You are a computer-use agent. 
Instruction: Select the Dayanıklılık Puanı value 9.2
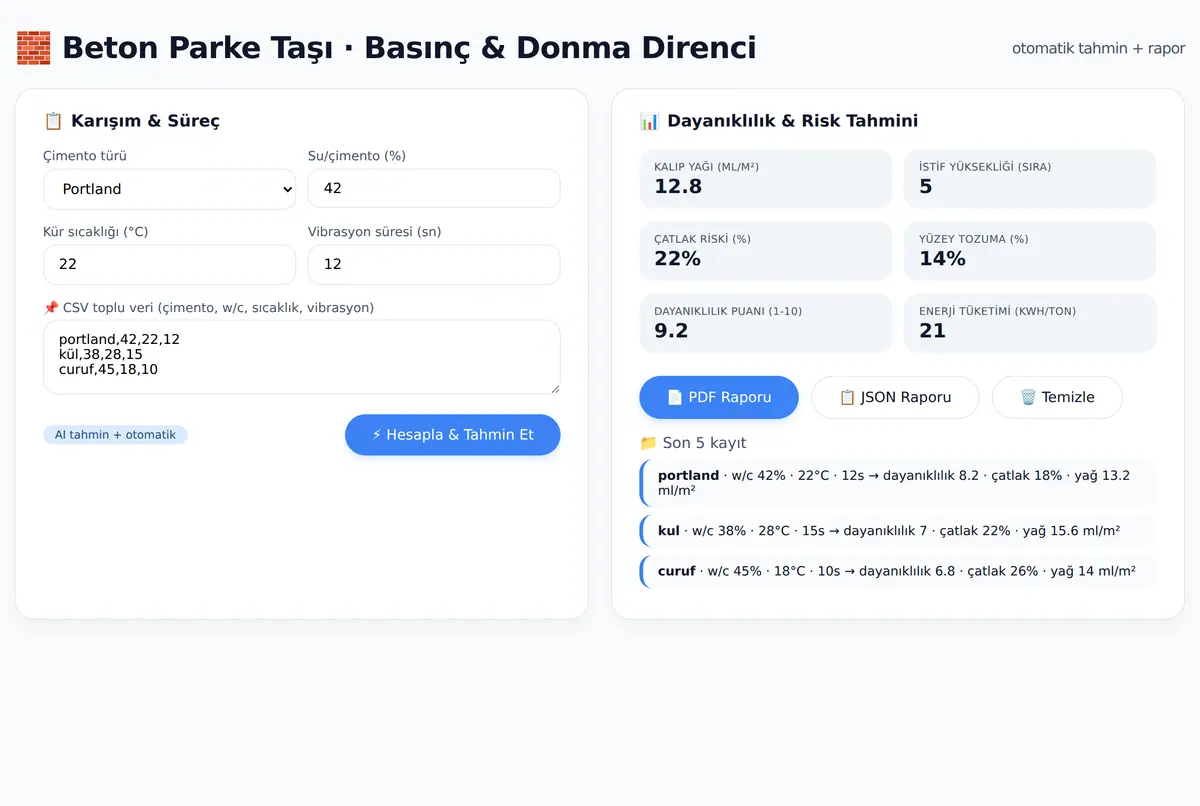[672, 331]
